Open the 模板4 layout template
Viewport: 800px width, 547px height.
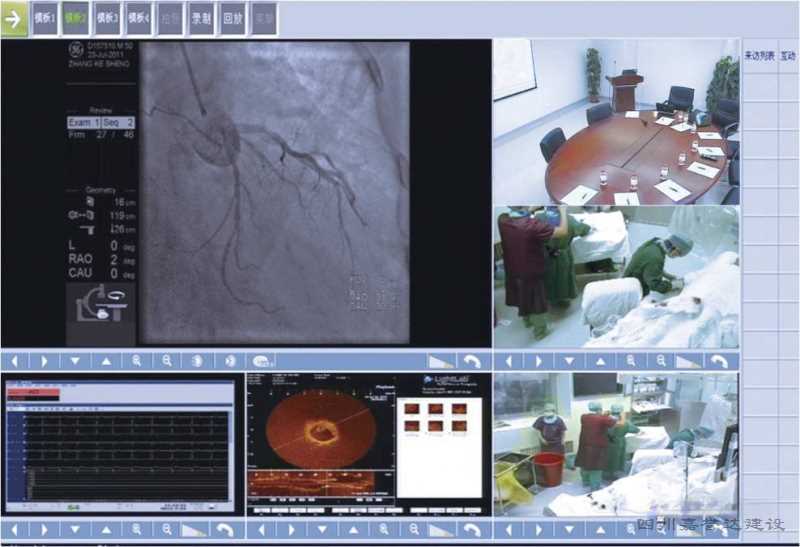138,18
